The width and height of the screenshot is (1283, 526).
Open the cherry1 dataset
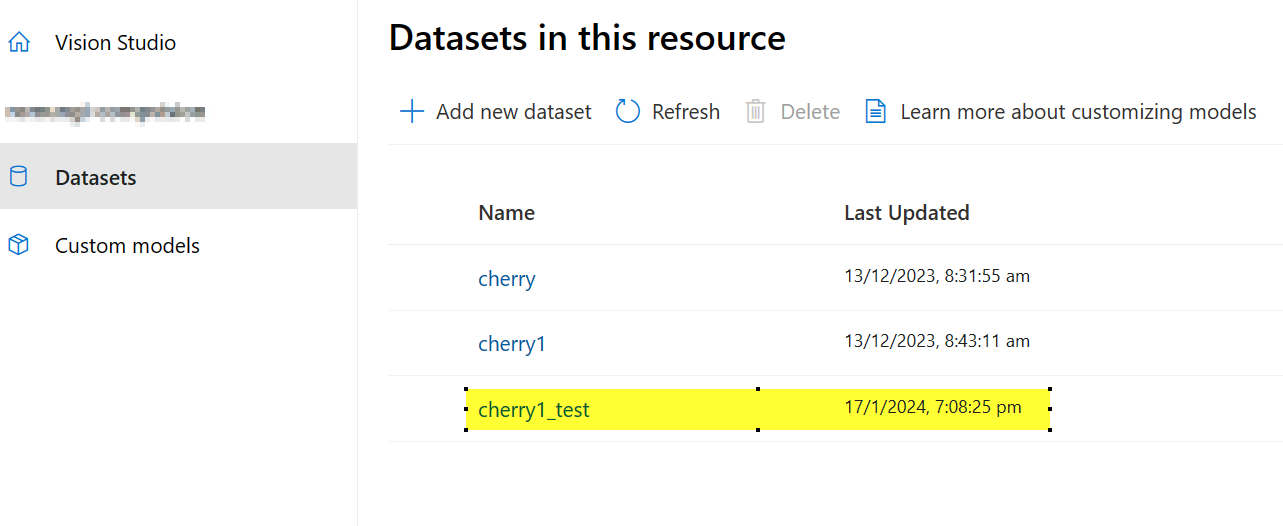pos(512,344)
